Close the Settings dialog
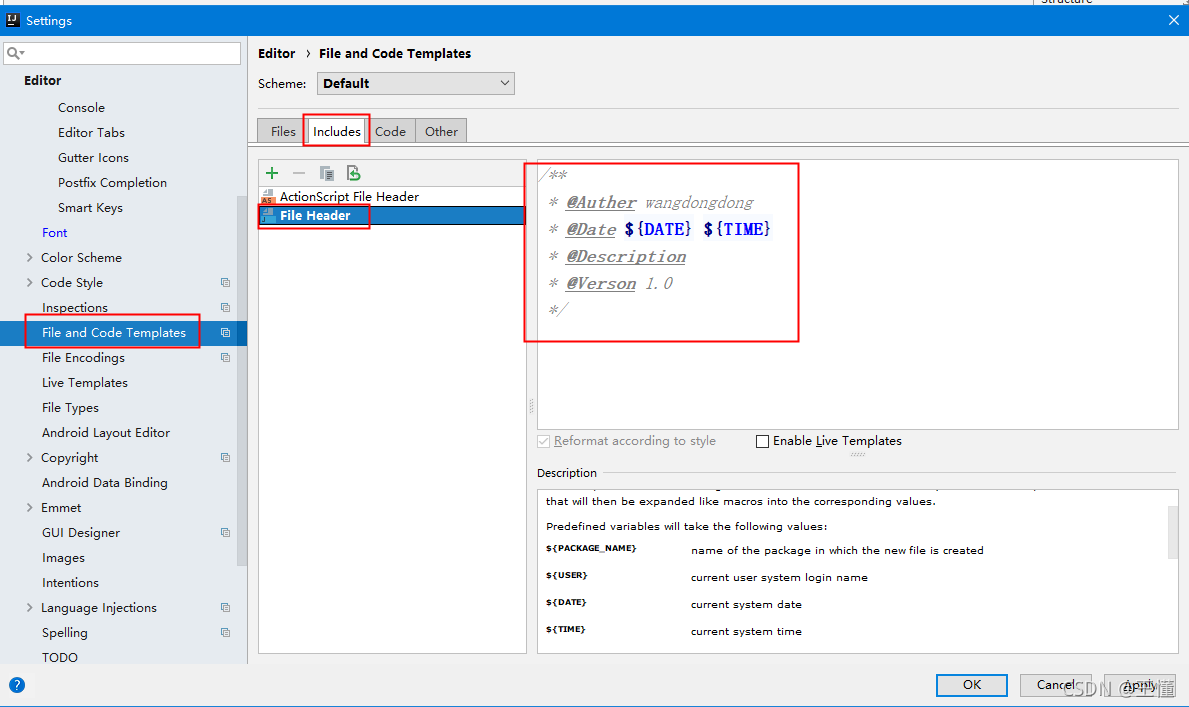This screenshot has height=707, width=1189. pos(1174,20)
